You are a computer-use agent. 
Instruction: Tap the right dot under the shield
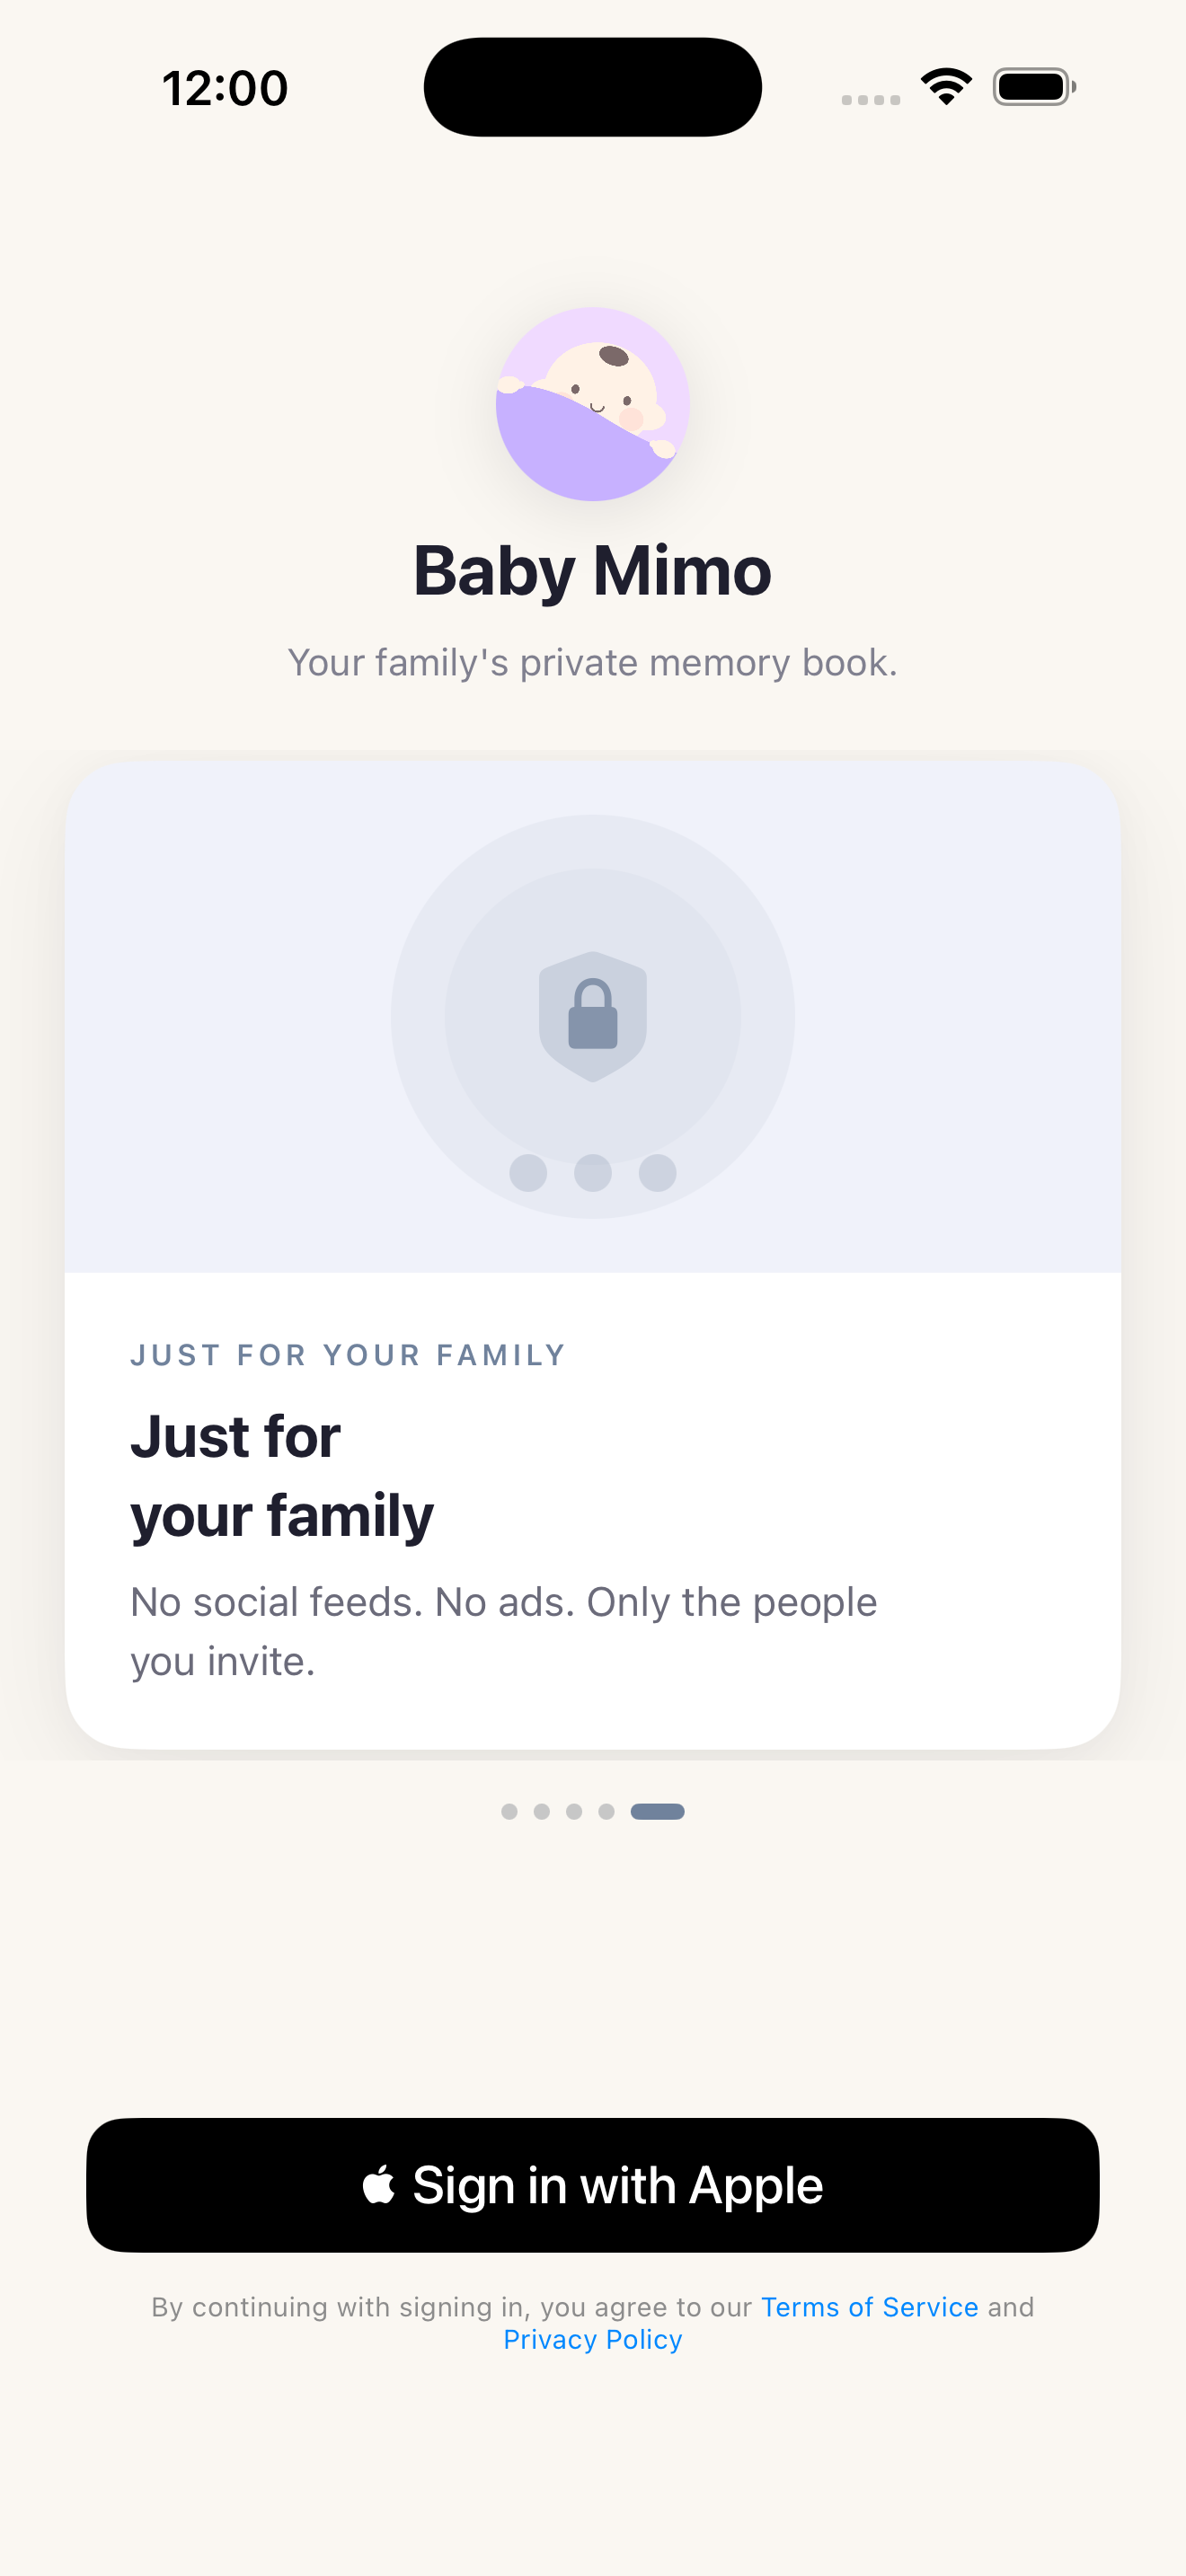[657, 1173]
